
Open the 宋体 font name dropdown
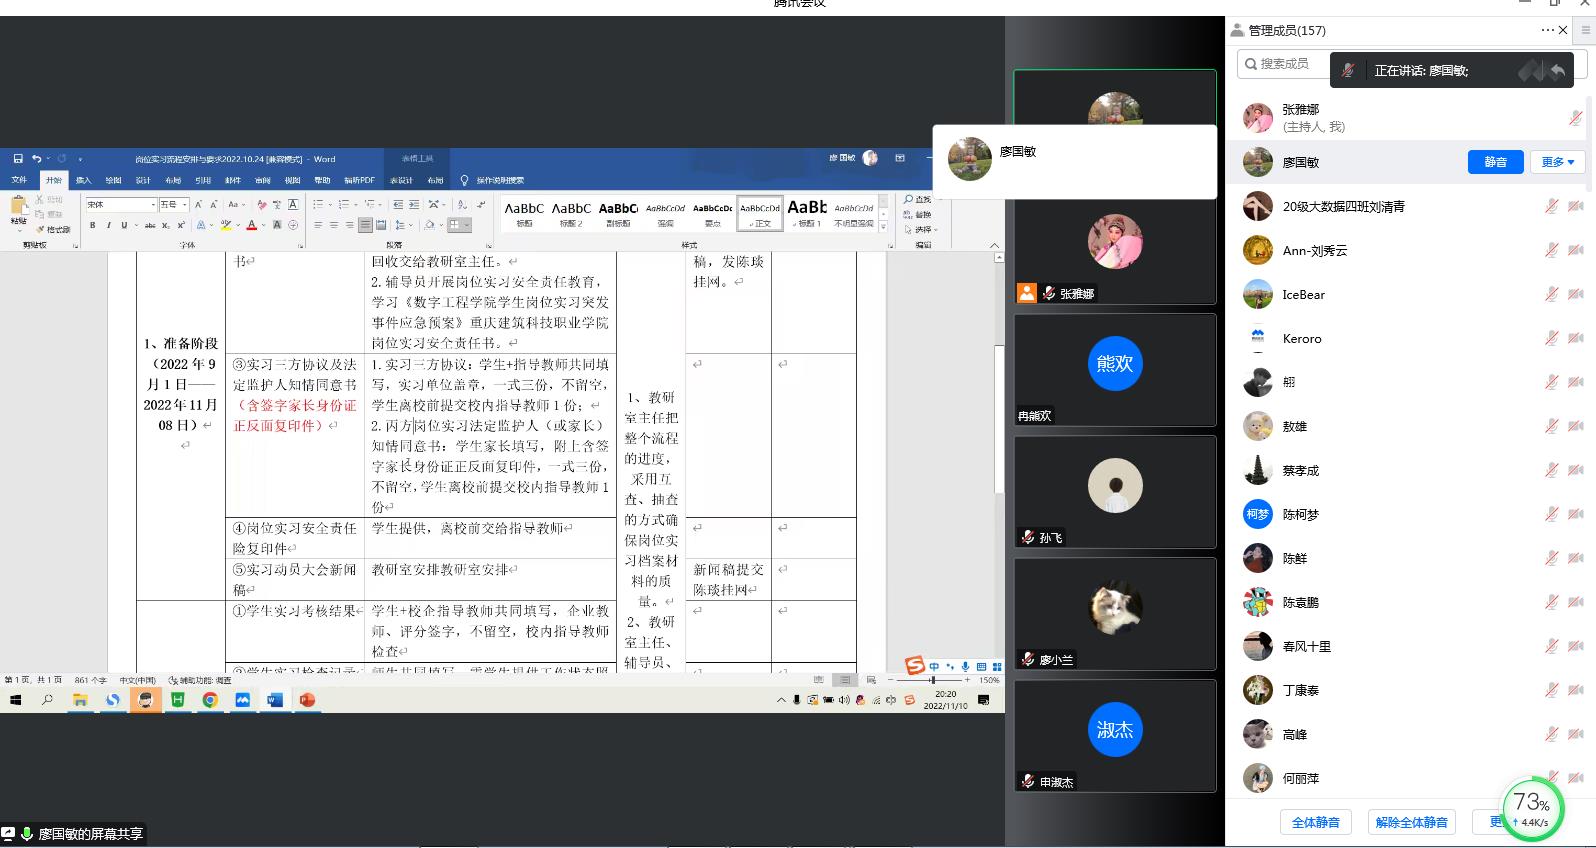coord(153,205)
